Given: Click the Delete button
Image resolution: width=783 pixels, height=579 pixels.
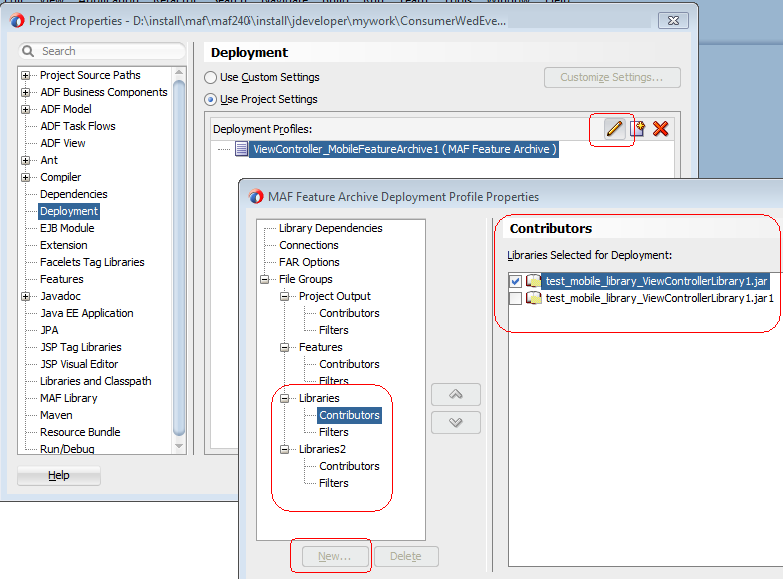Looking at the screenshot, I should point(405,556).
